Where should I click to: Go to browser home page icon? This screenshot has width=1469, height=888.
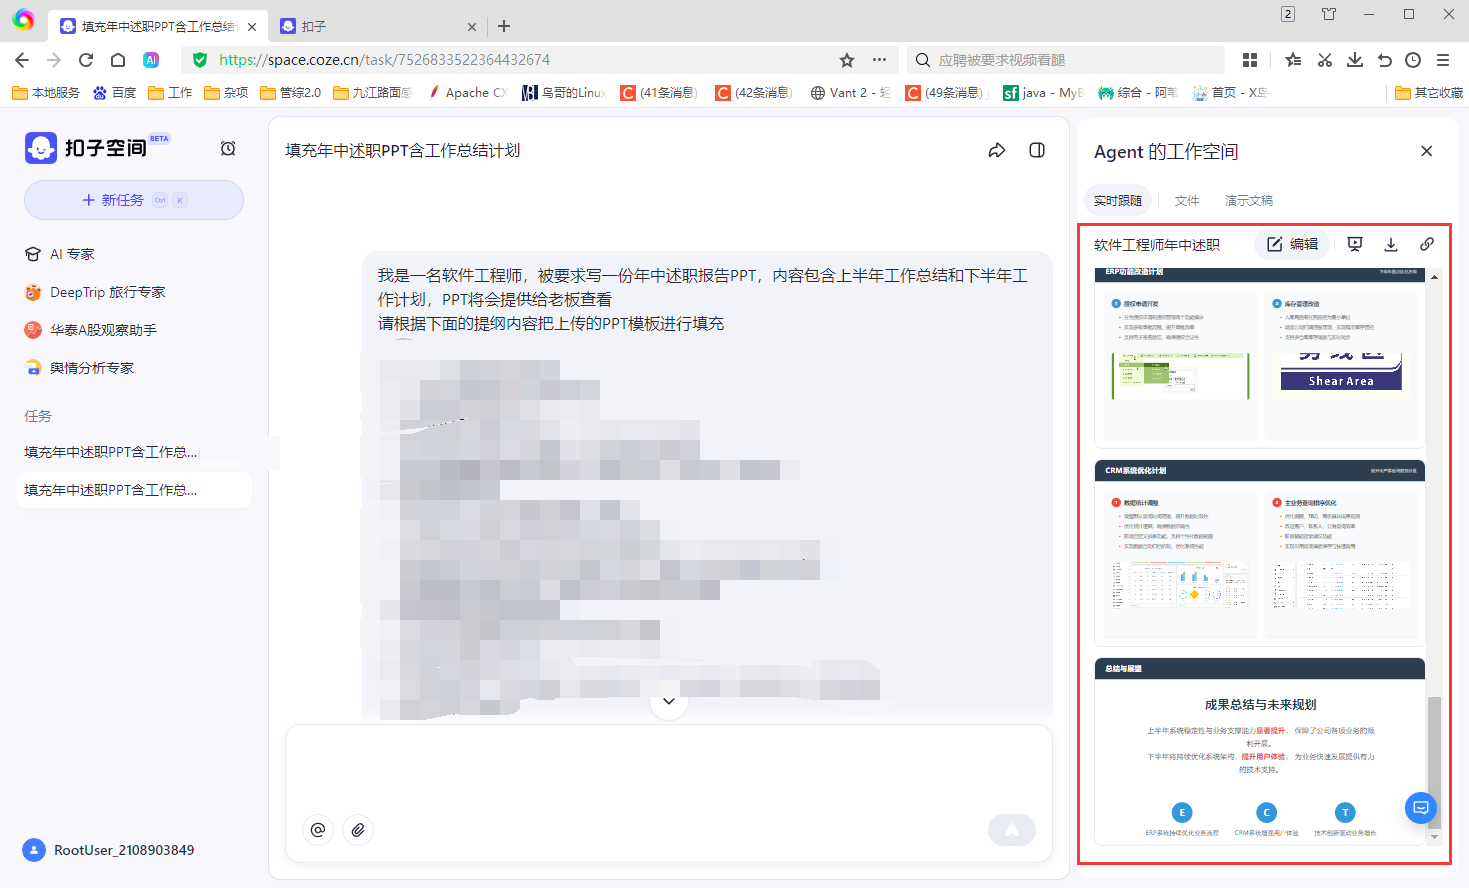click(x=118, y=60)
